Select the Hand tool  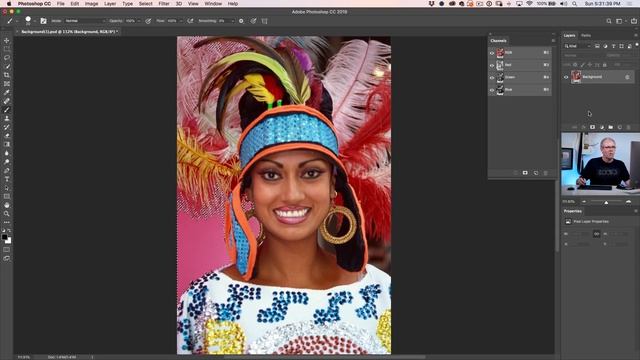pos(7,205)
